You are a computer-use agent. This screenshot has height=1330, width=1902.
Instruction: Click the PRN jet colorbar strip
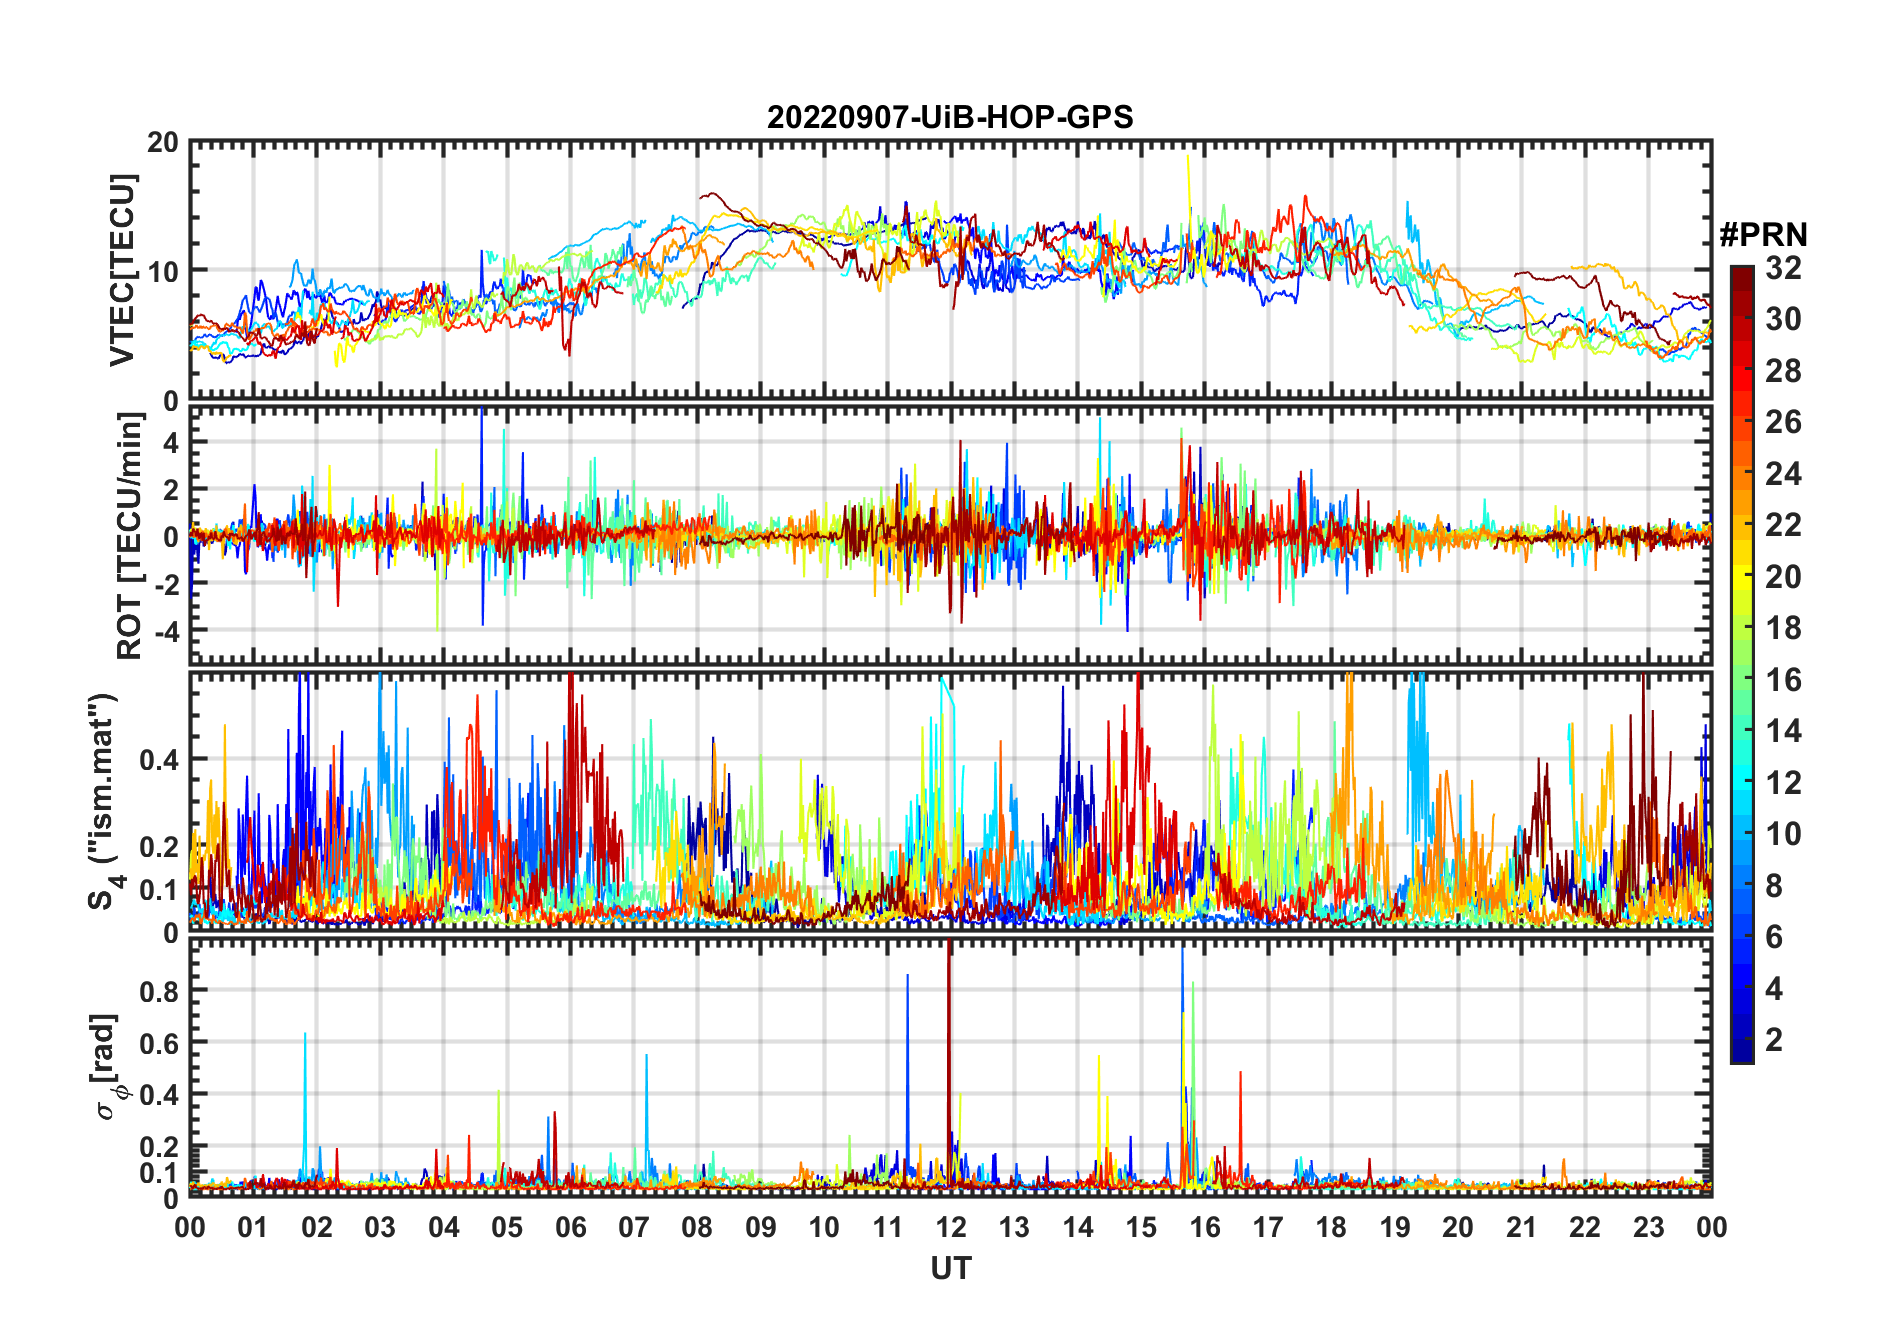click(1742, 664)
